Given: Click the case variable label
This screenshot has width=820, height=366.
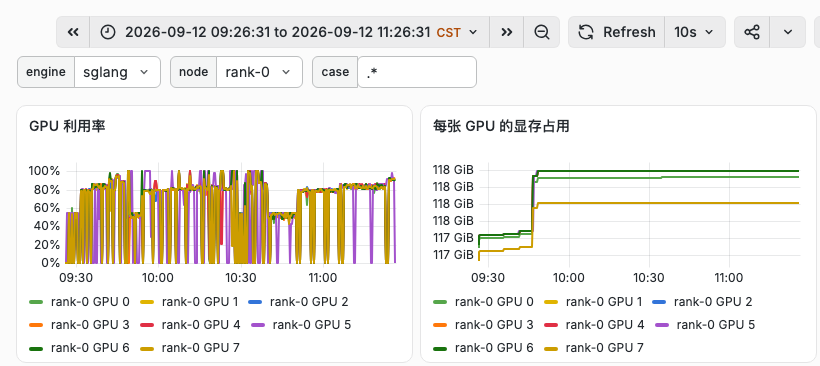Looking at the screenshot, I should click(x=335, y=72).
